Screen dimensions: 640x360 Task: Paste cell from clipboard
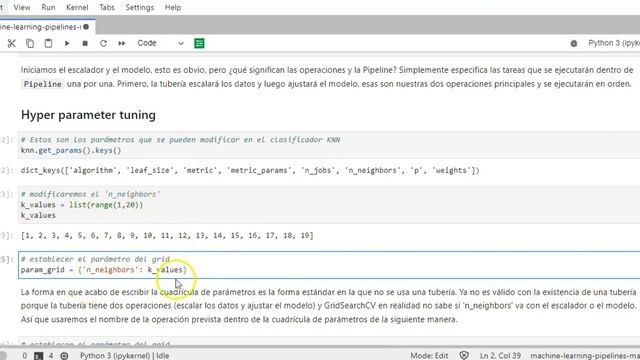(x=48, y=43)
